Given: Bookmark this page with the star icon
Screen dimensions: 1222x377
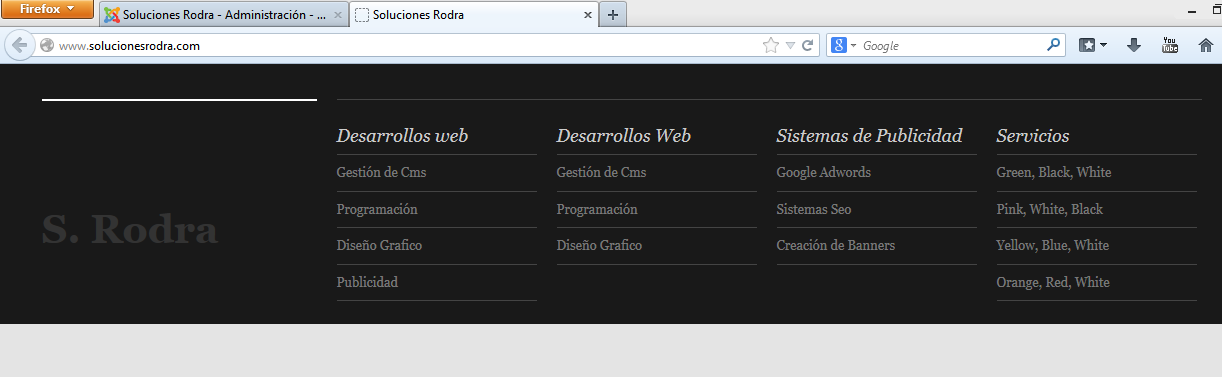Looking at the screenshot, I should point(770,45).
